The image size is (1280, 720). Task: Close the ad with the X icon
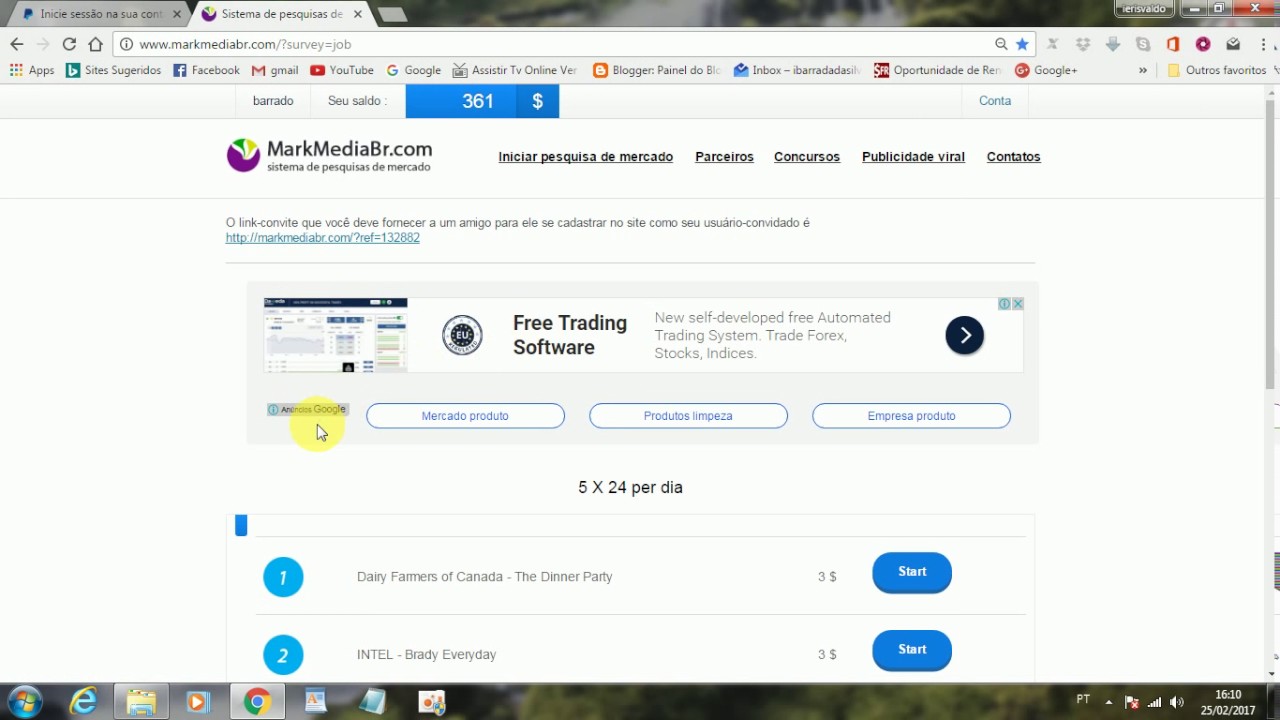(x=1017, y=304)
